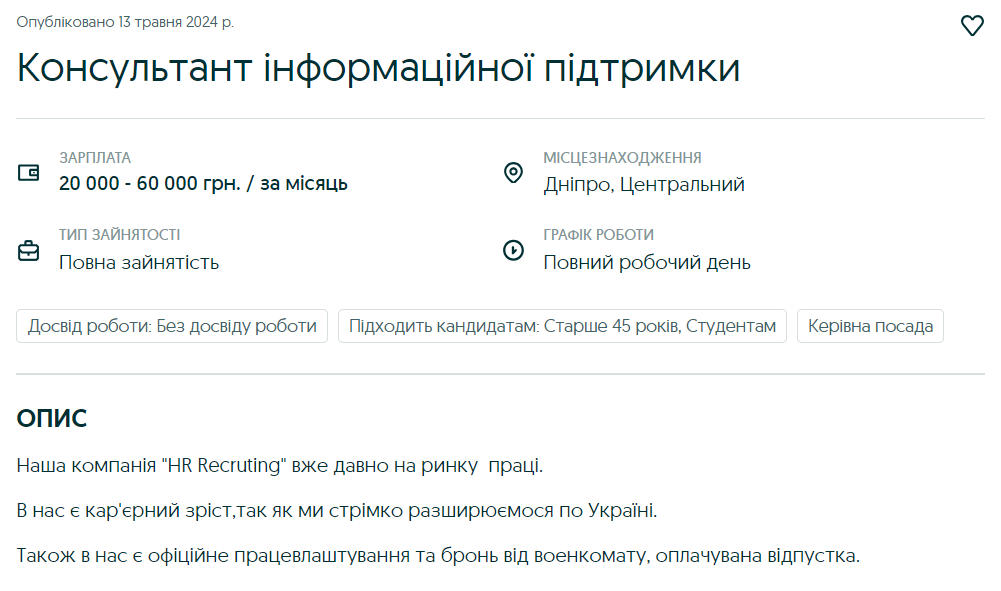The width and height of the screenshot is (1001, 591).
Task: Click the paragraph about career growth
Action: (337, 511)
